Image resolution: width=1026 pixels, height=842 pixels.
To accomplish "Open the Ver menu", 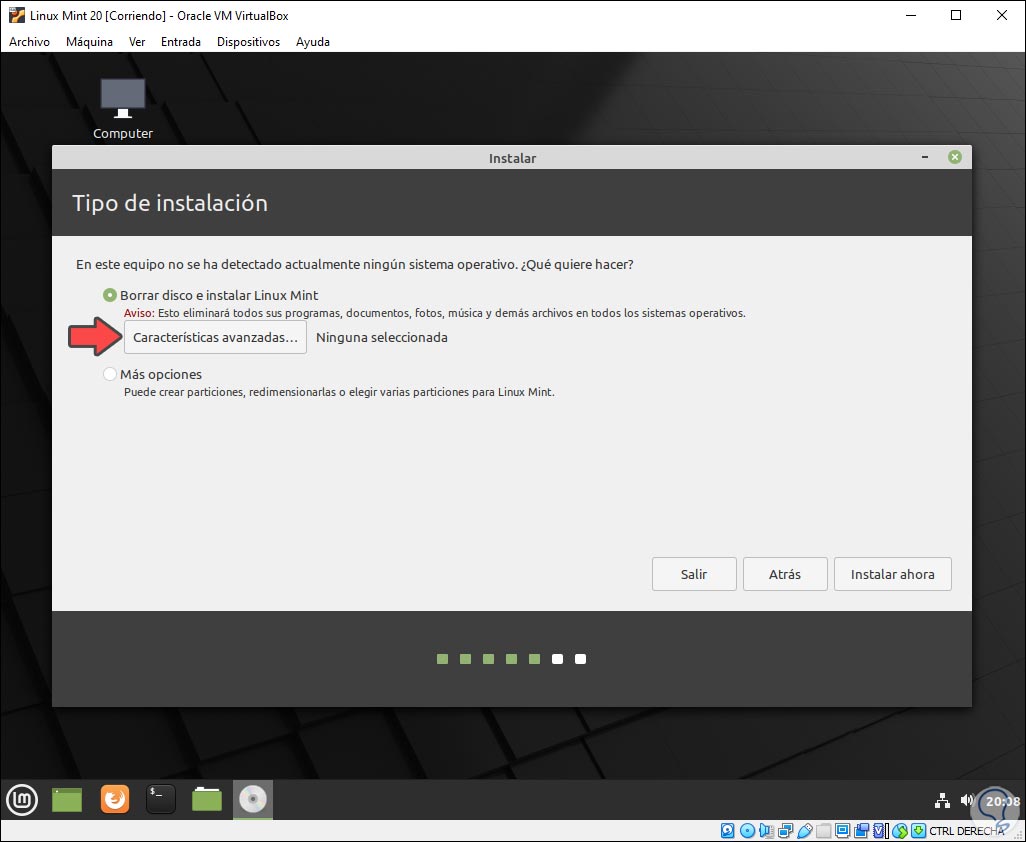I will [137, 42].
